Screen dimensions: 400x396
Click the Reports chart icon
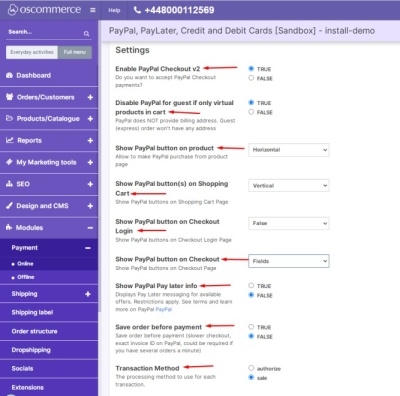(10, 140)
